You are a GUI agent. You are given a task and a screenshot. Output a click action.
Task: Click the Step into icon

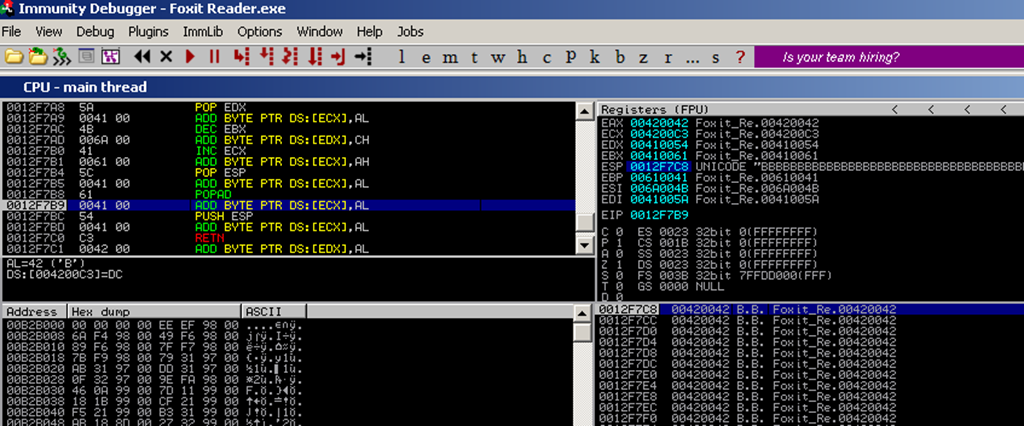(x=240, y=57)
